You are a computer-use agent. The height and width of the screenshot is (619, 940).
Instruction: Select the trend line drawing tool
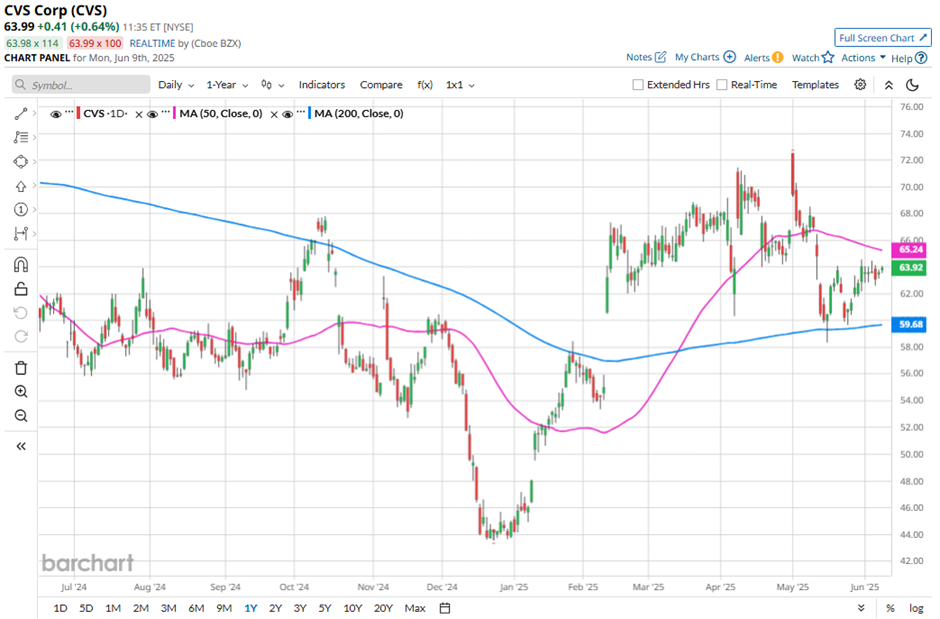(20, 114)
